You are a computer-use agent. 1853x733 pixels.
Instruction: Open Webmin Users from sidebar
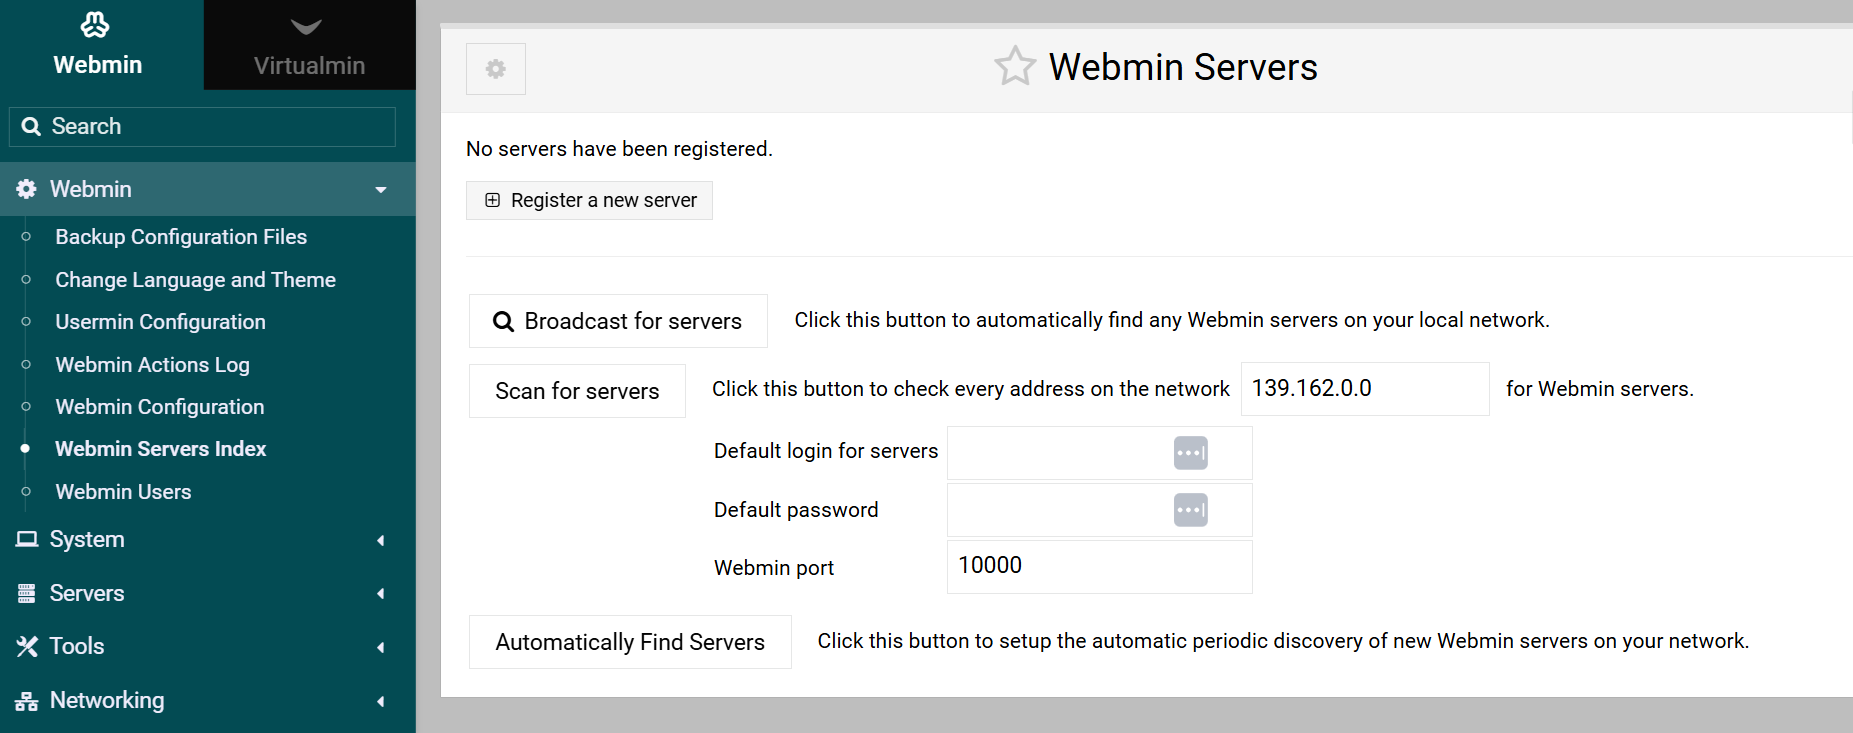(123, 492)
